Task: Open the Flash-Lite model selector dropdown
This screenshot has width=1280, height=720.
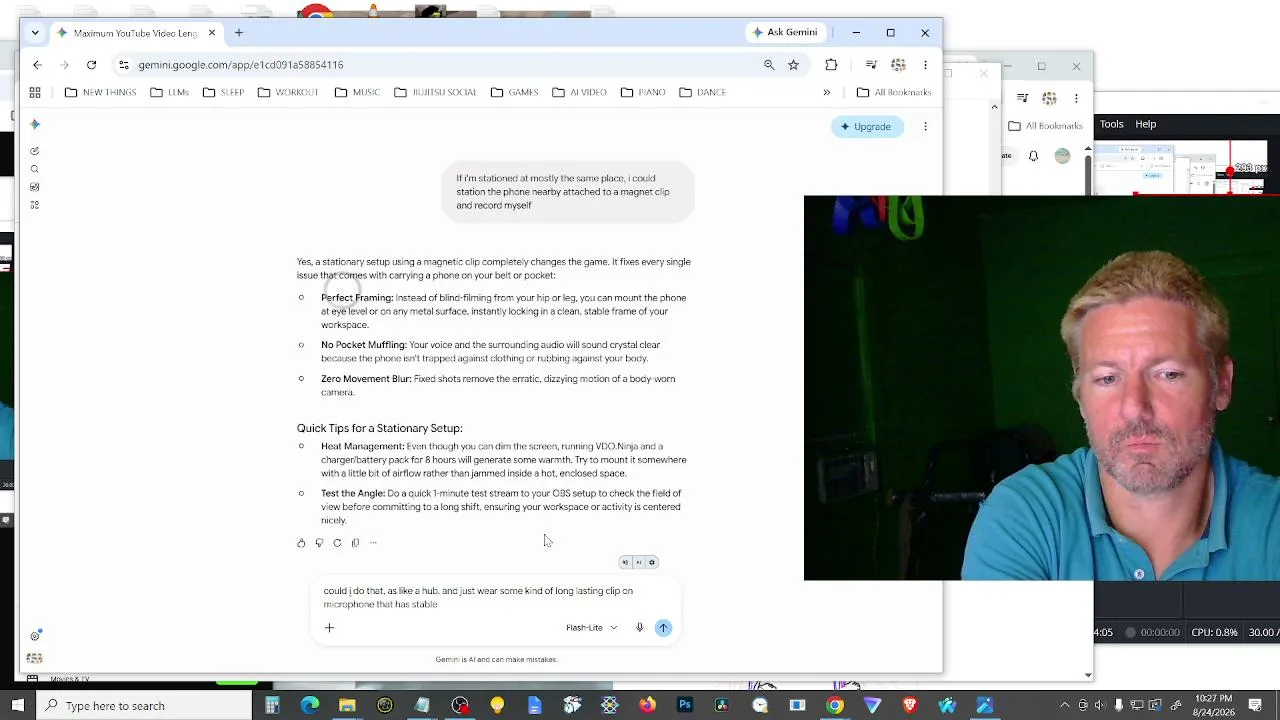Action: click(592, 628)
